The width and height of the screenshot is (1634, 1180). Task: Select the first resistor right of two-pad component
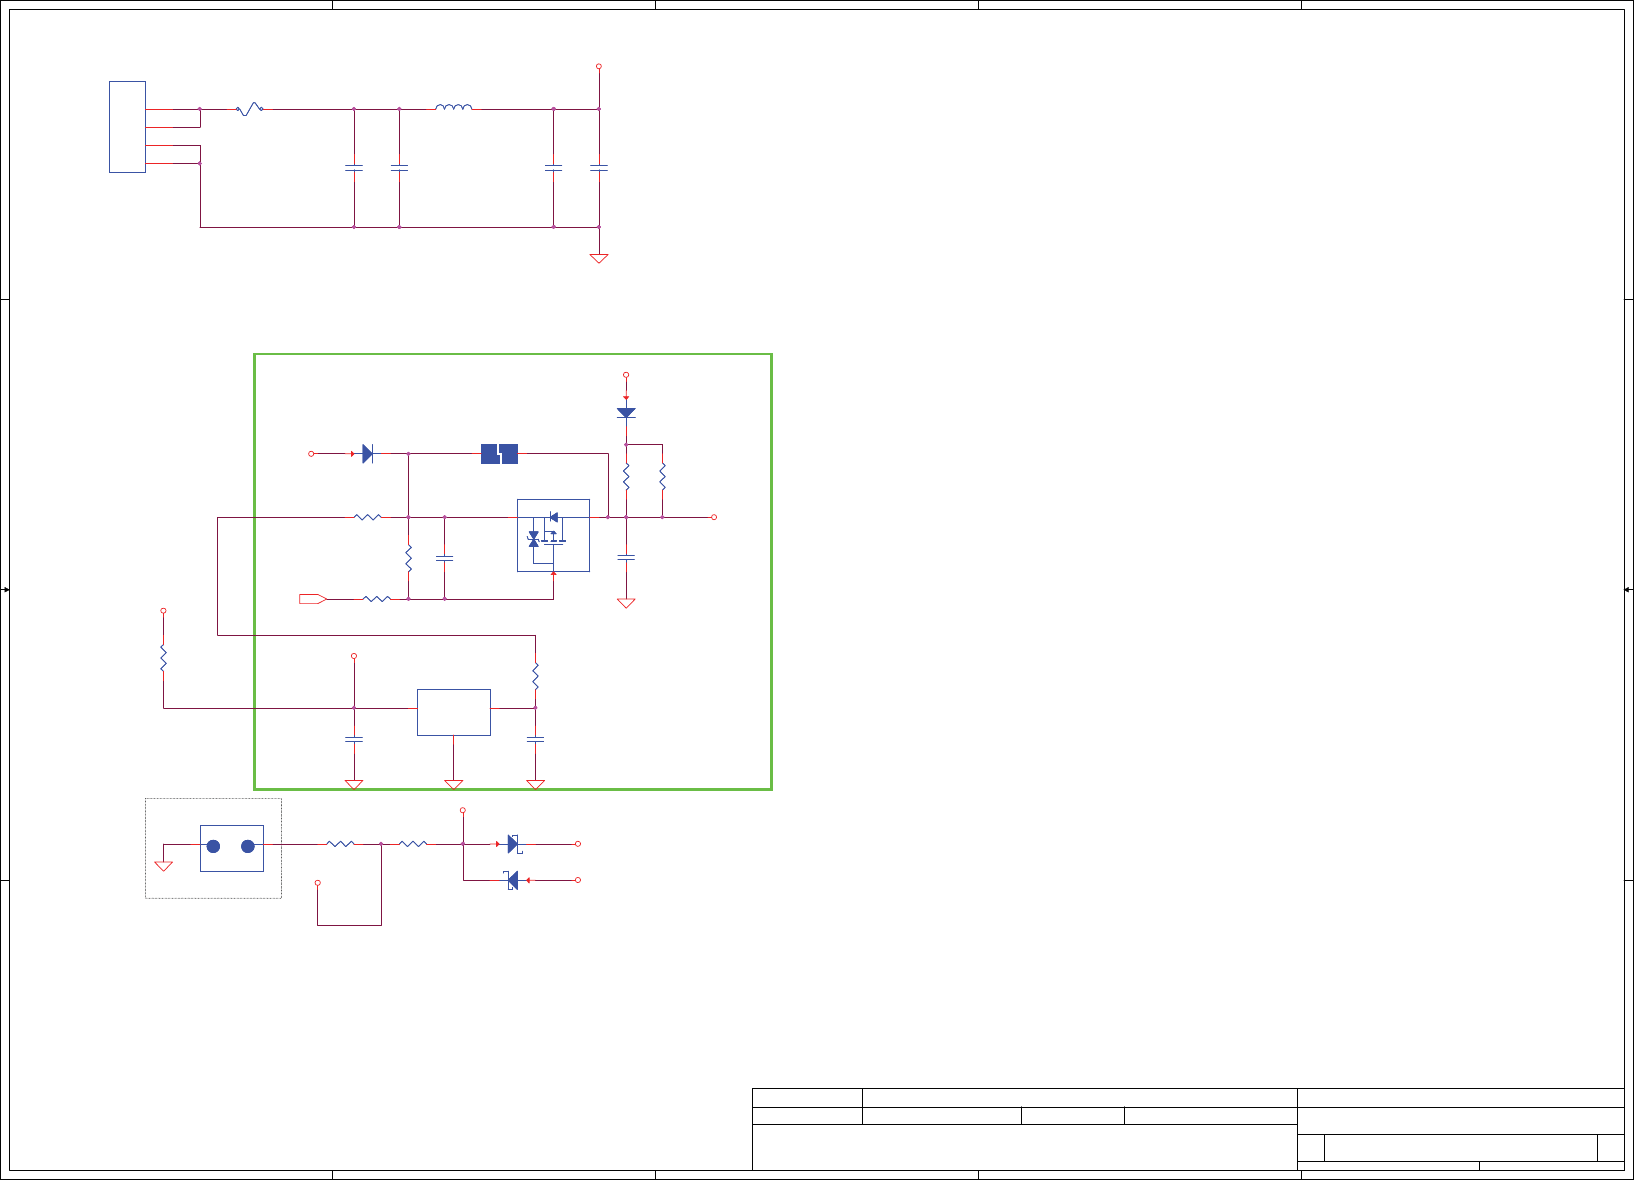pos(341,844)
